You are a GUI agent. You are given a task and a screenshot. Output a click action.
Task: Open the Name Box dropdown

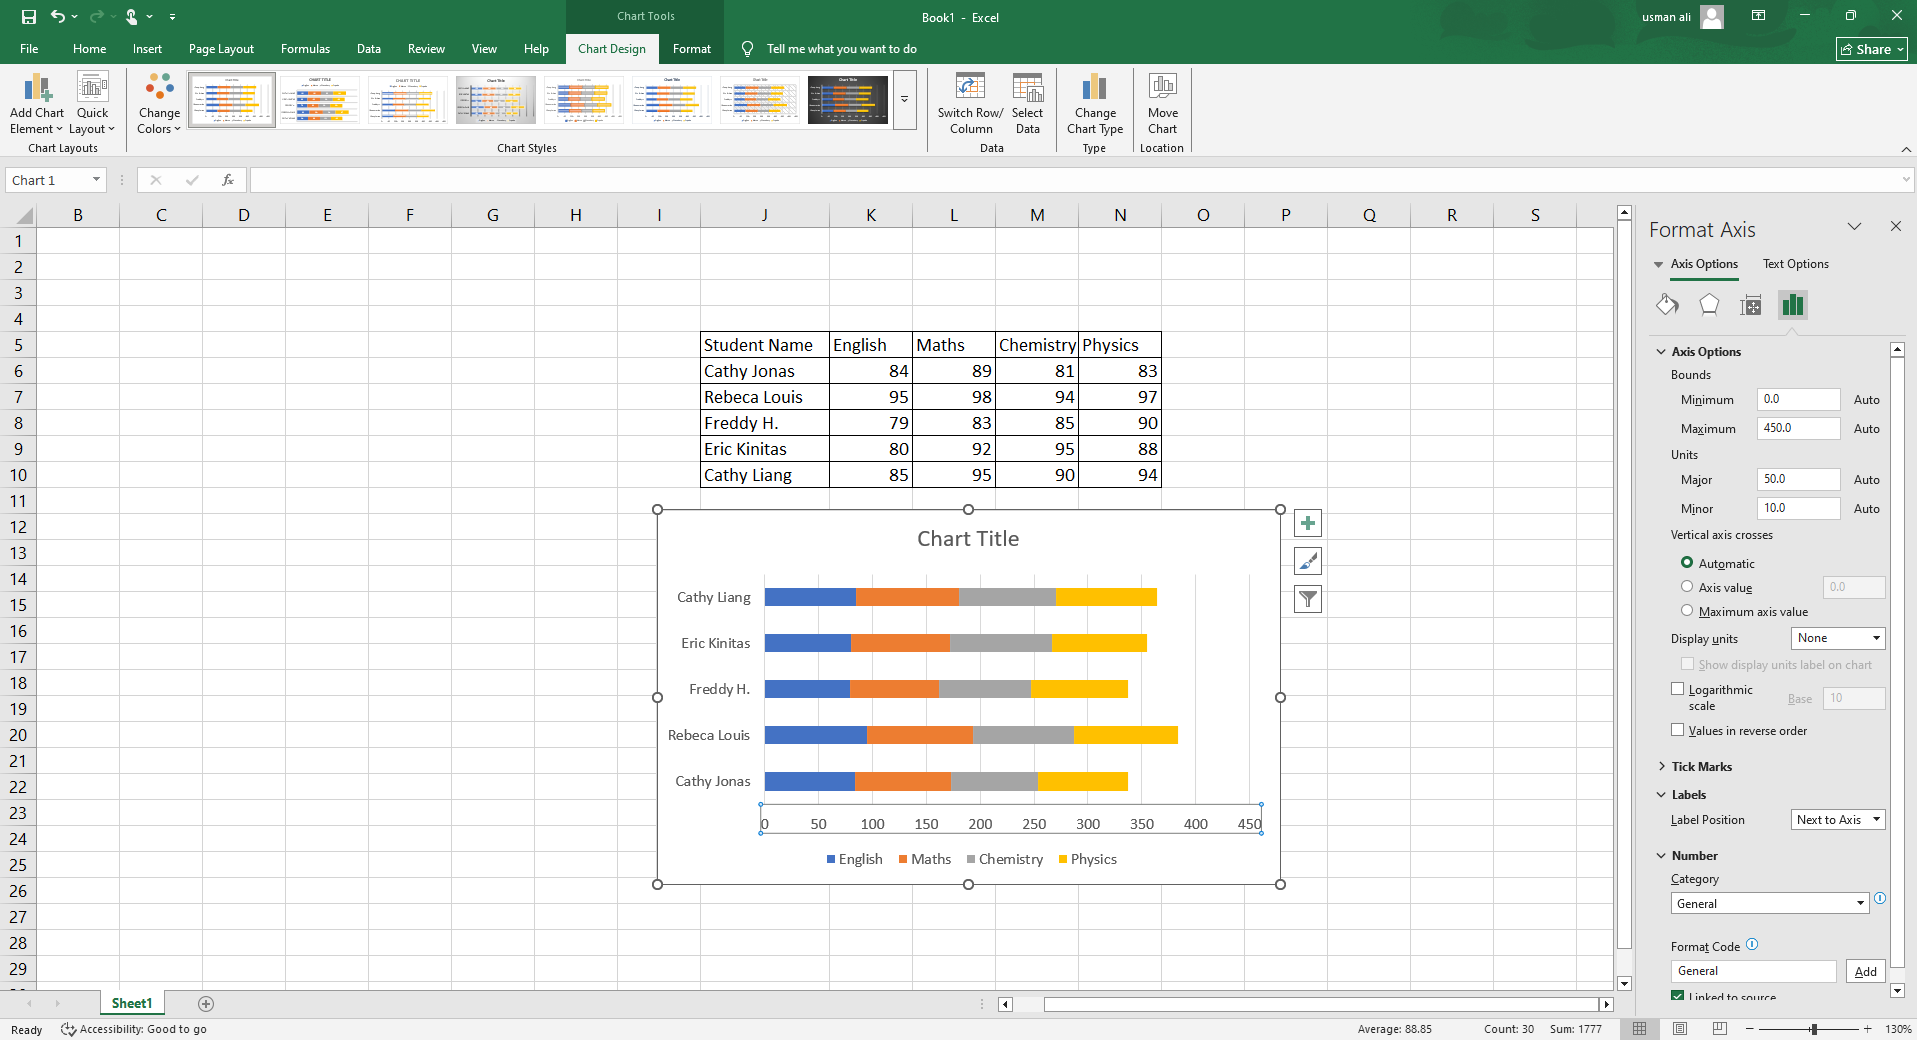point(96,180)
